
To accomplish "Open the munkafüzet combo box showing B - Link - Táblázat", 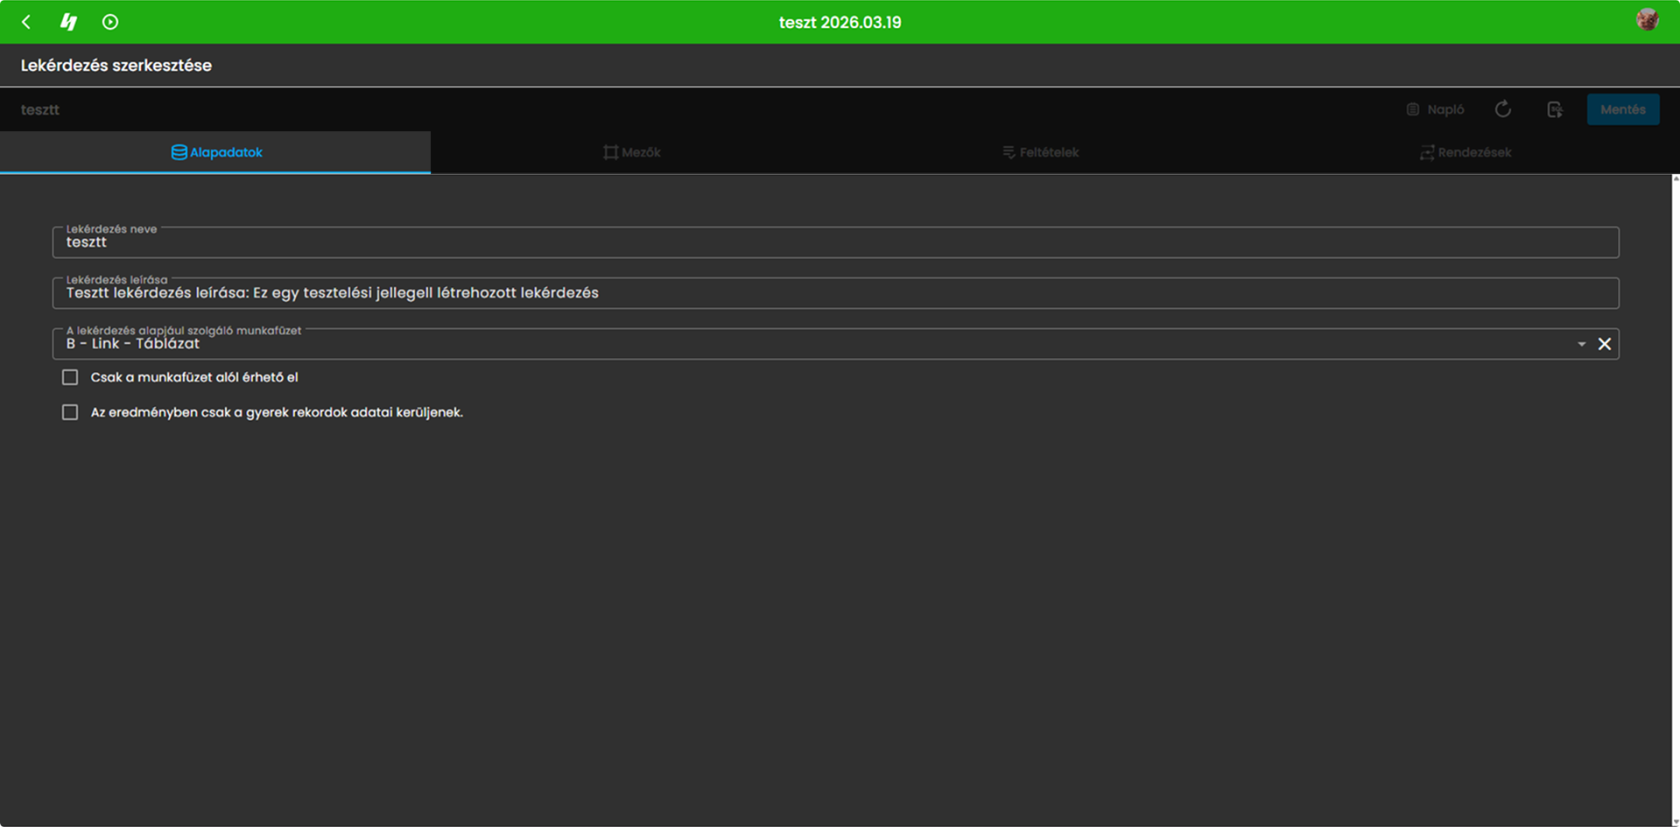I will (x=835, y=344).
